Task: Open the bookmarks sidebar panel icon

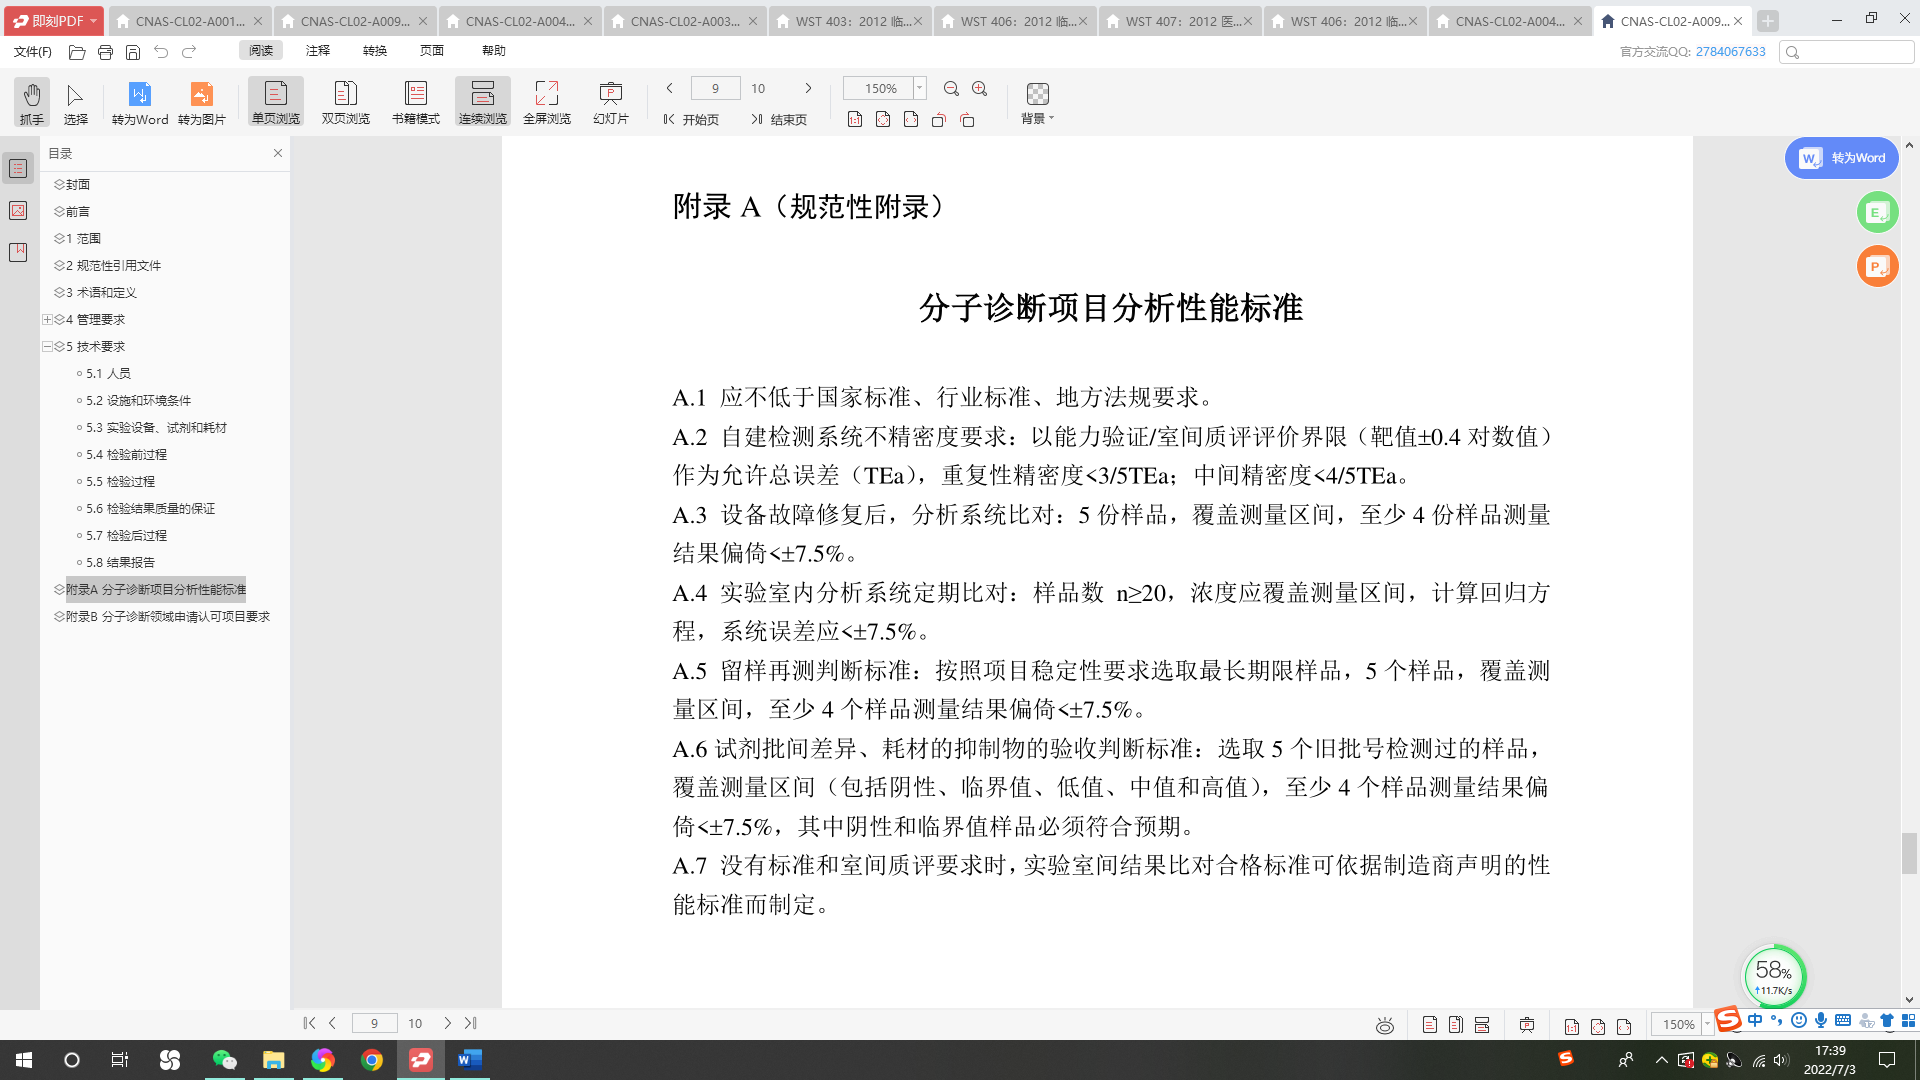Action: tap(18, 252)
